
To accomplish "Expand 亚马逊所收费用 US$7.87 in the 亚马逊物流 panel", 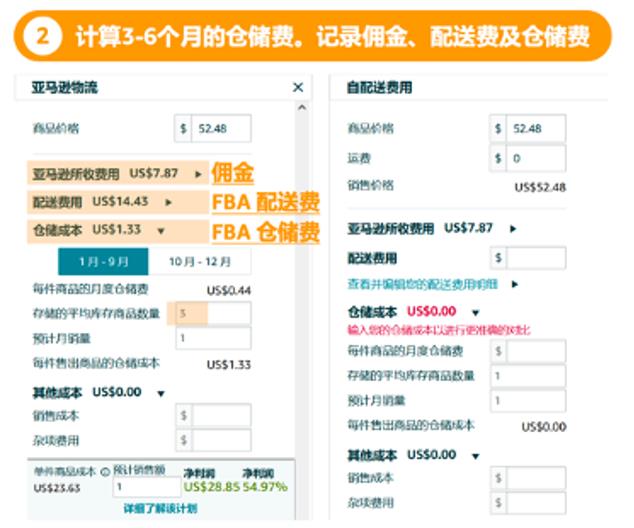I will 195,173.
